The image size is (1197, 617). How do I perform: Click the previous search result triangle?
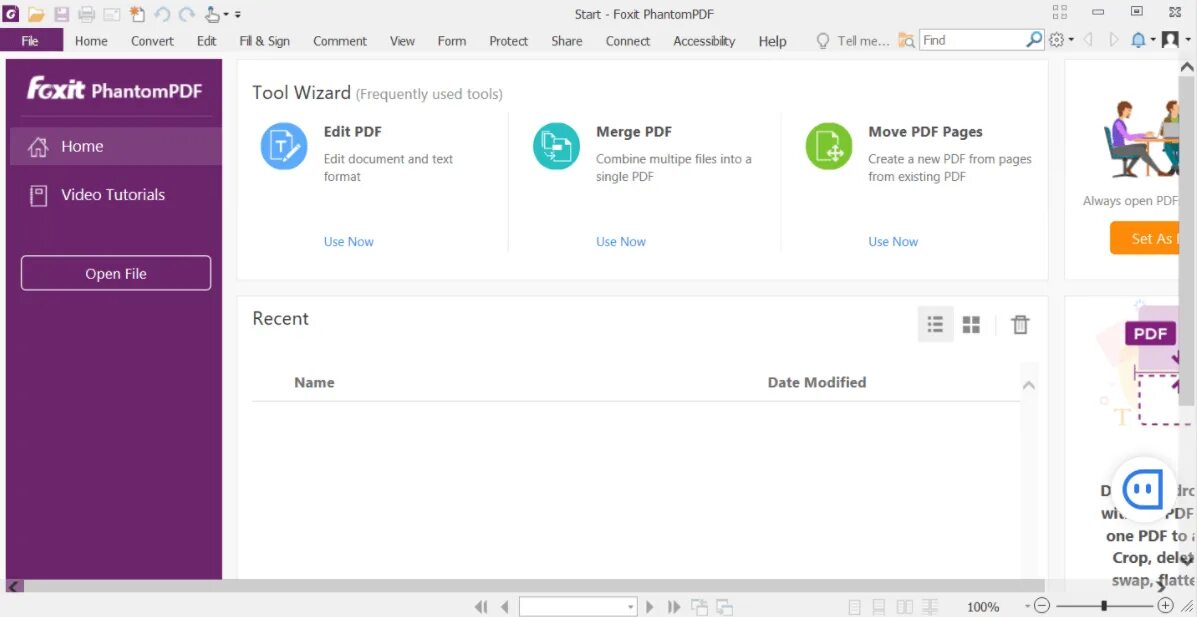pyautogui.click(x=1088, y=40)
